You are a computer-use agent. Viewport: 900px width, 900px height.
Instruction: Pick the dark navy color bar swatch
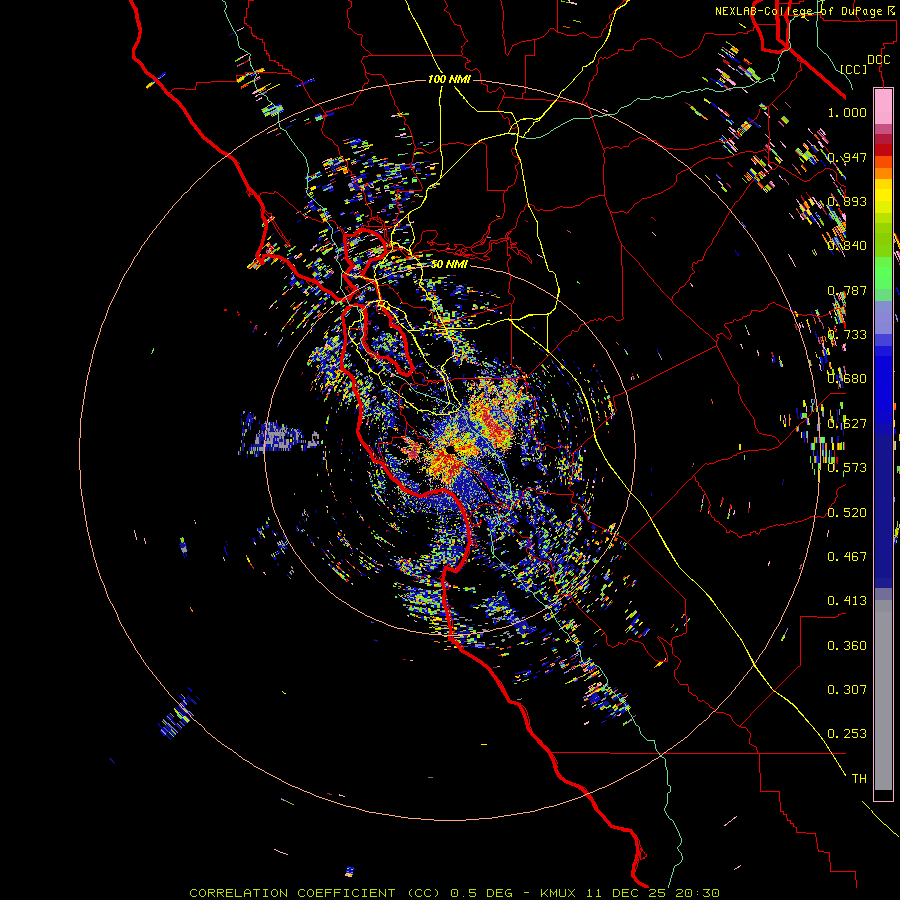883,511
